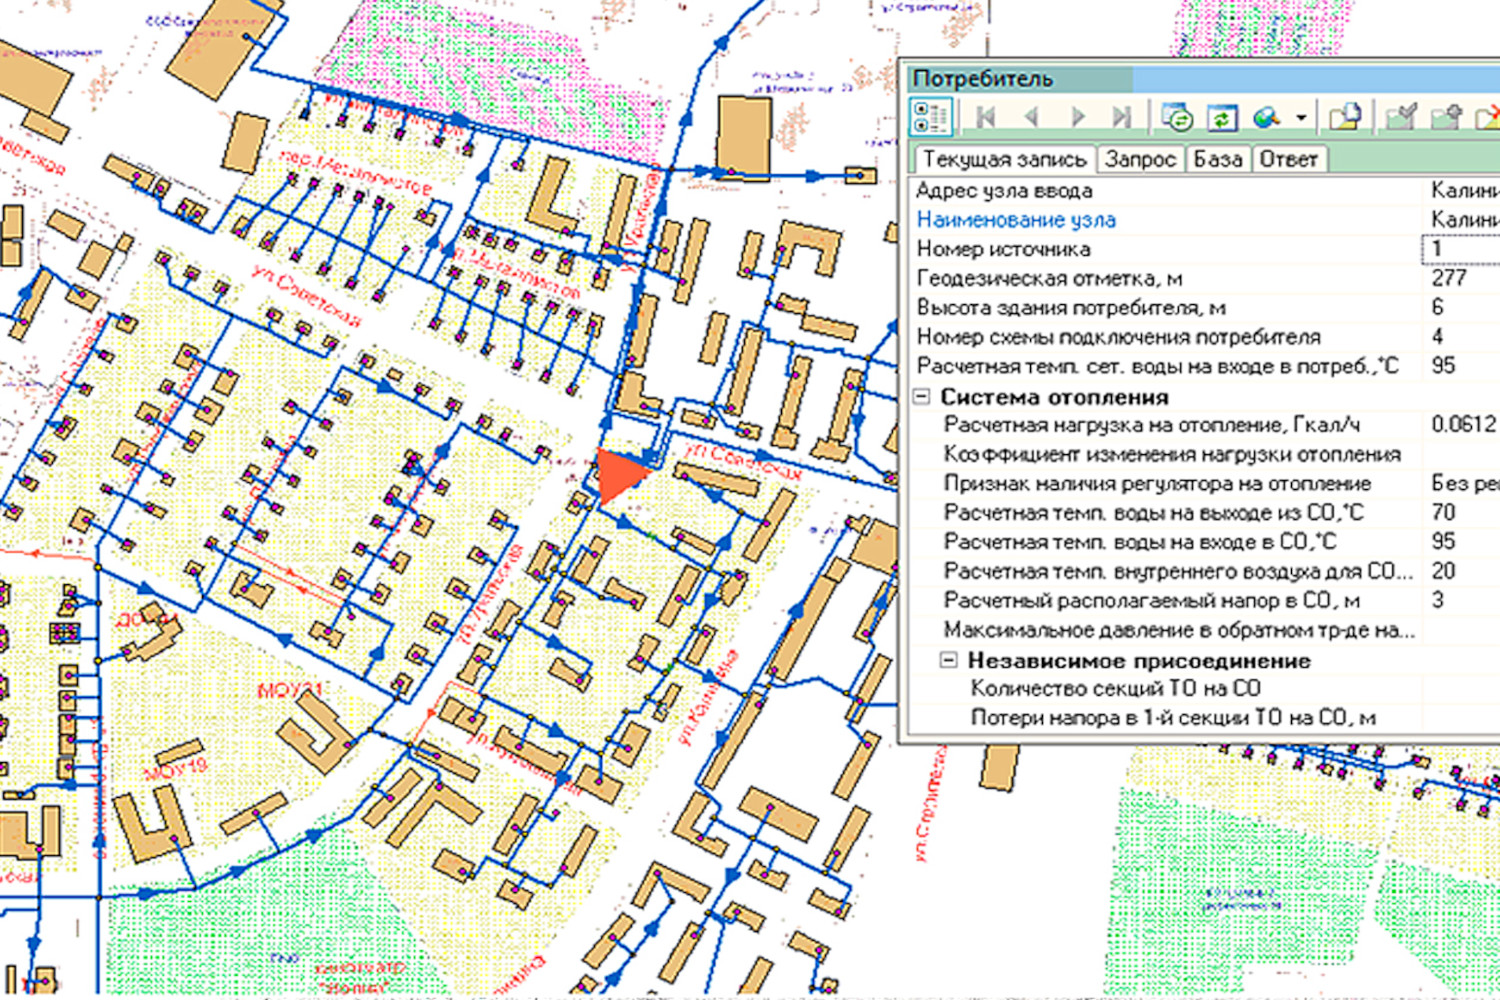Image resolution: width=1500 pixels, height=1000 pixels.
Task: Click the refresh window icon
Action: [x=1221, y=117]
